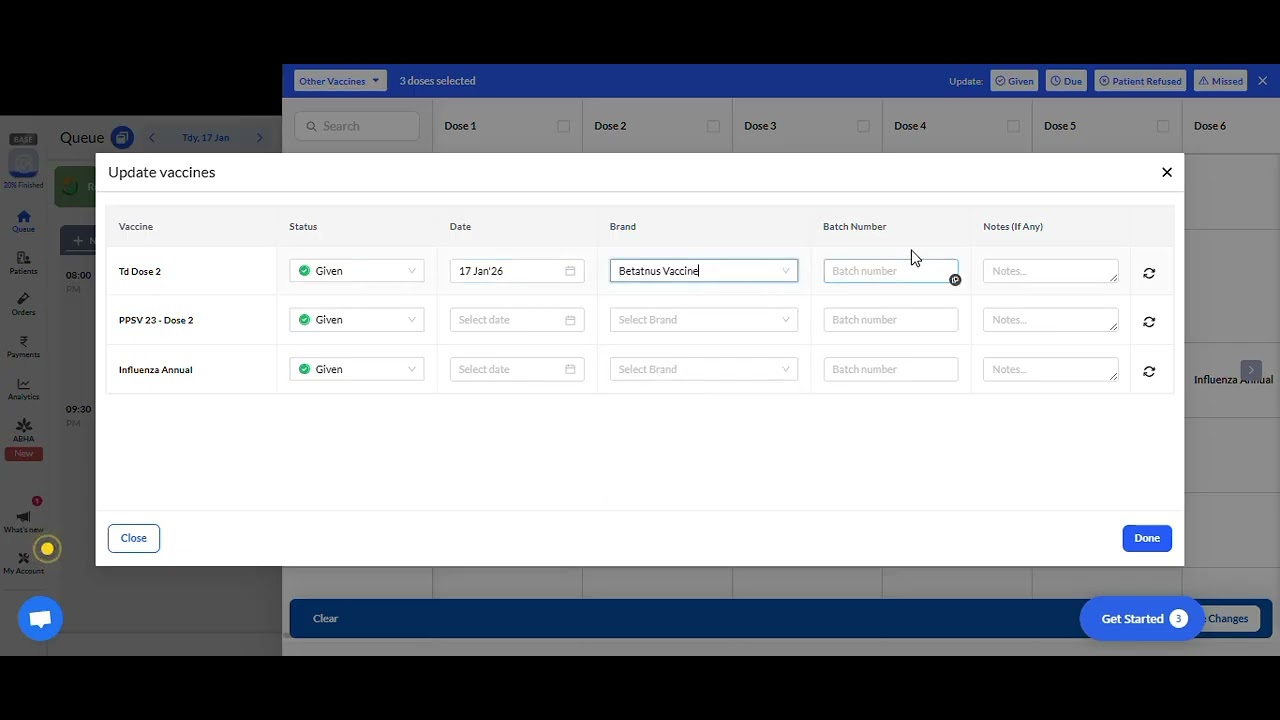This screenshot has height=720, width=1280.
Task: Tick the Dose 2 column checkbox
Action: (713, 126)
